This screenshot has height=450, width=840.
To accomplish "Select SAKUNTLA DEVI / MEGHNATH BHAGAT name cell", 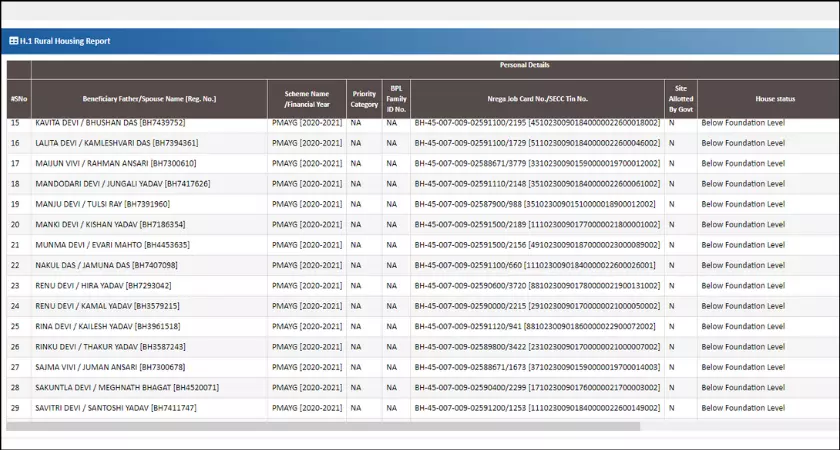I will [x=127, y=387].
